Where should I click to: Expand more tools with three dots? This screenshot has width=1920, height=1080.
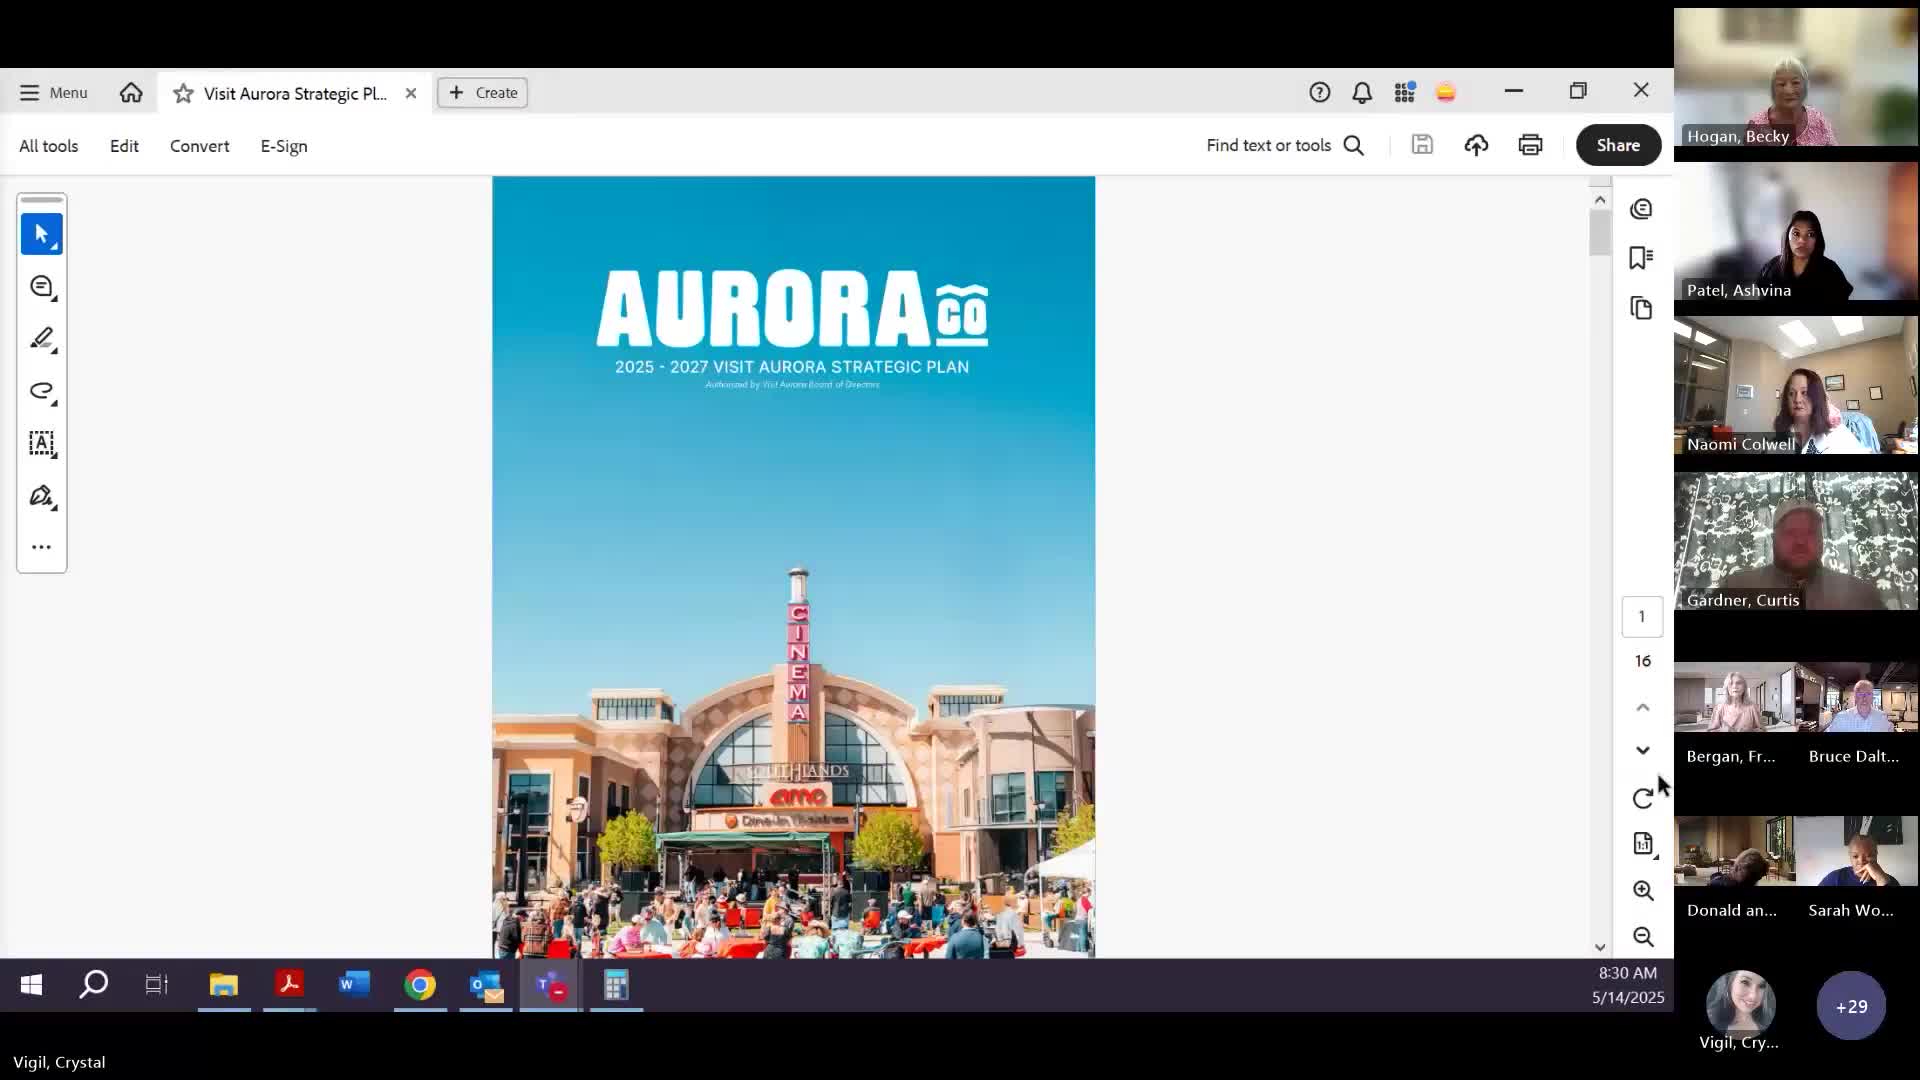point(41,547)
